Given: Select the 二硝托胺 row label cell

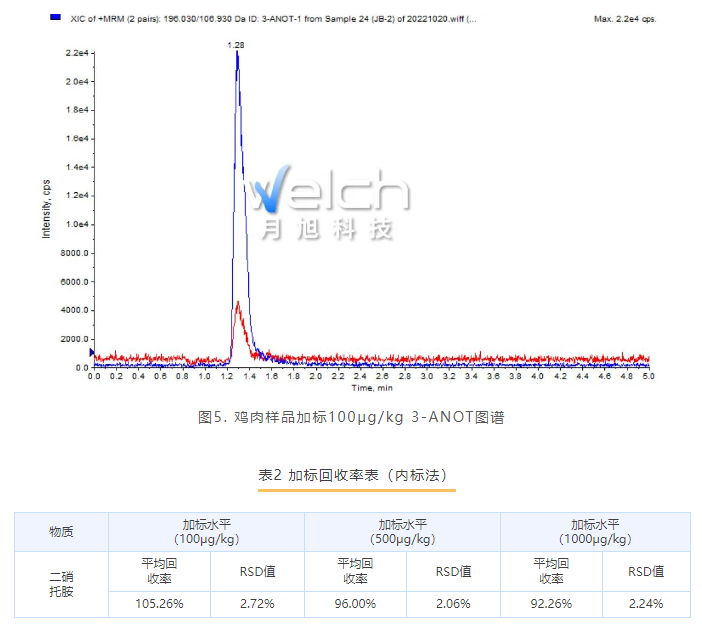Looking at the screenshot, I should coord(61,584).
